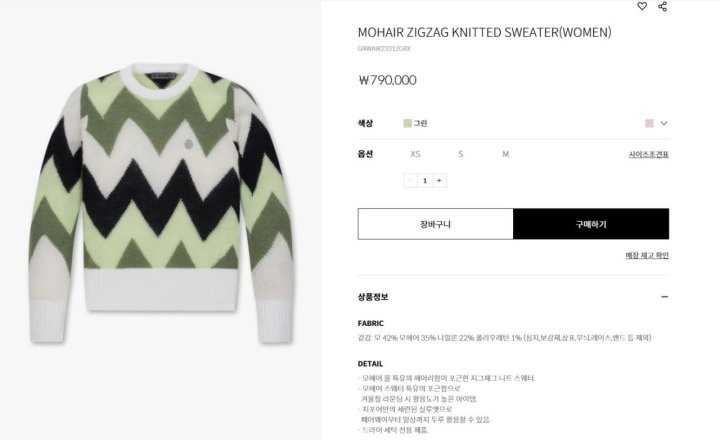Select the pink color swatch option
This screenshot has height=440, width=720.
click(649, 123)
